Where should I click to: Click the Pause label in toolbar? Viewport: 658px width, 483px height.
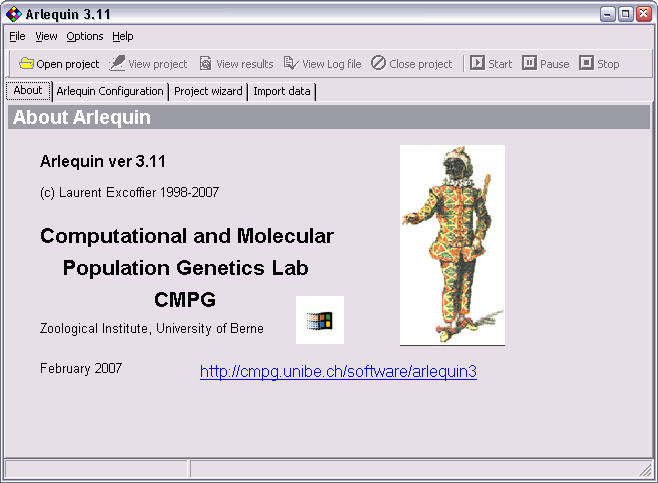tap(555, 64)
